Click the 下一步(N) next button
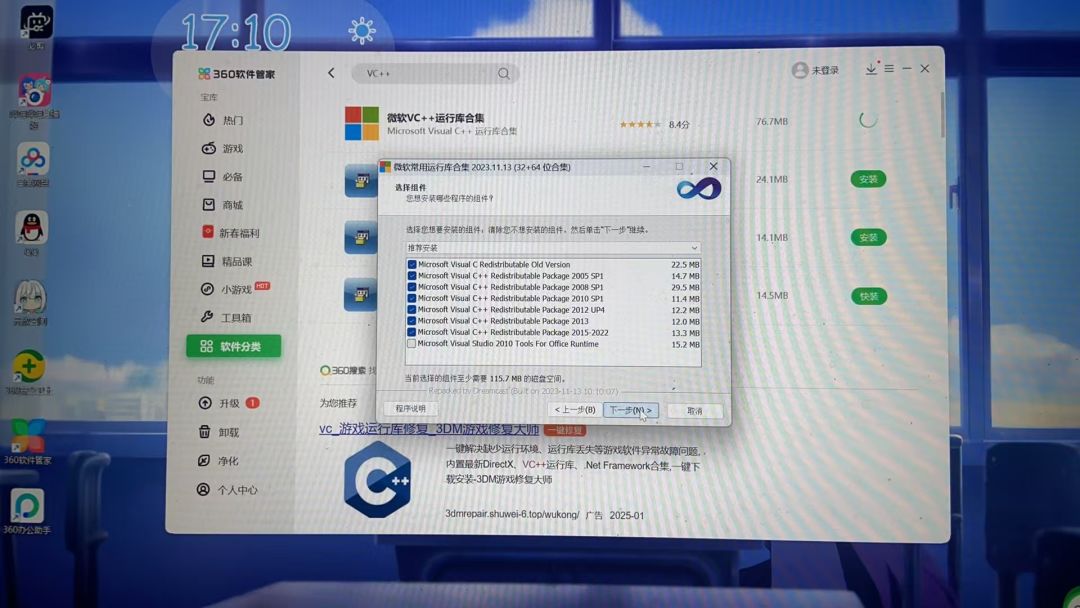This screenshot has height=608, width=1080. [630, 410]
